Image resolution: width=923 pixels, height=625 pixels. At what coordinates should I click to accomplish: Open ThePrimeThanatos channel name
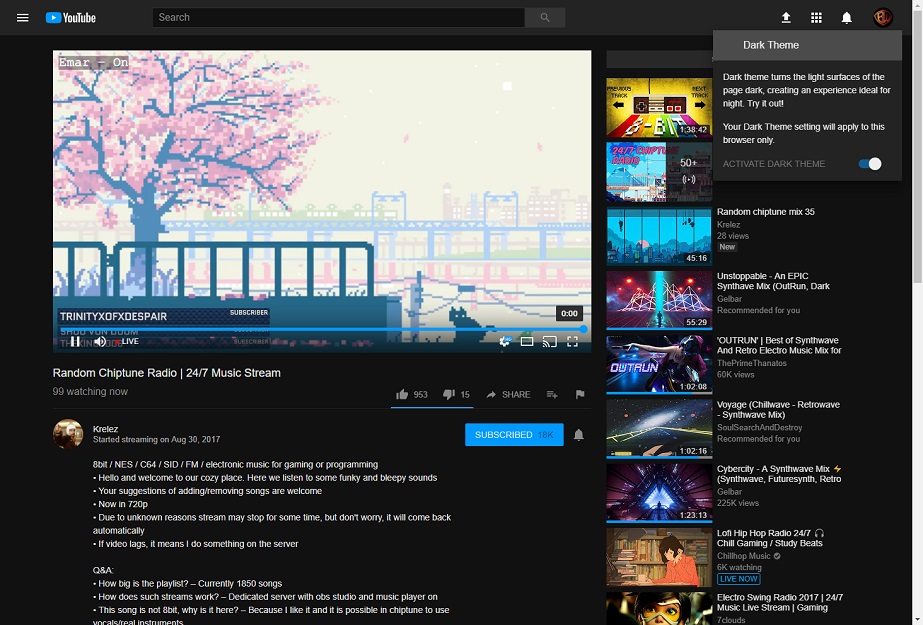[x=751, y=363]
